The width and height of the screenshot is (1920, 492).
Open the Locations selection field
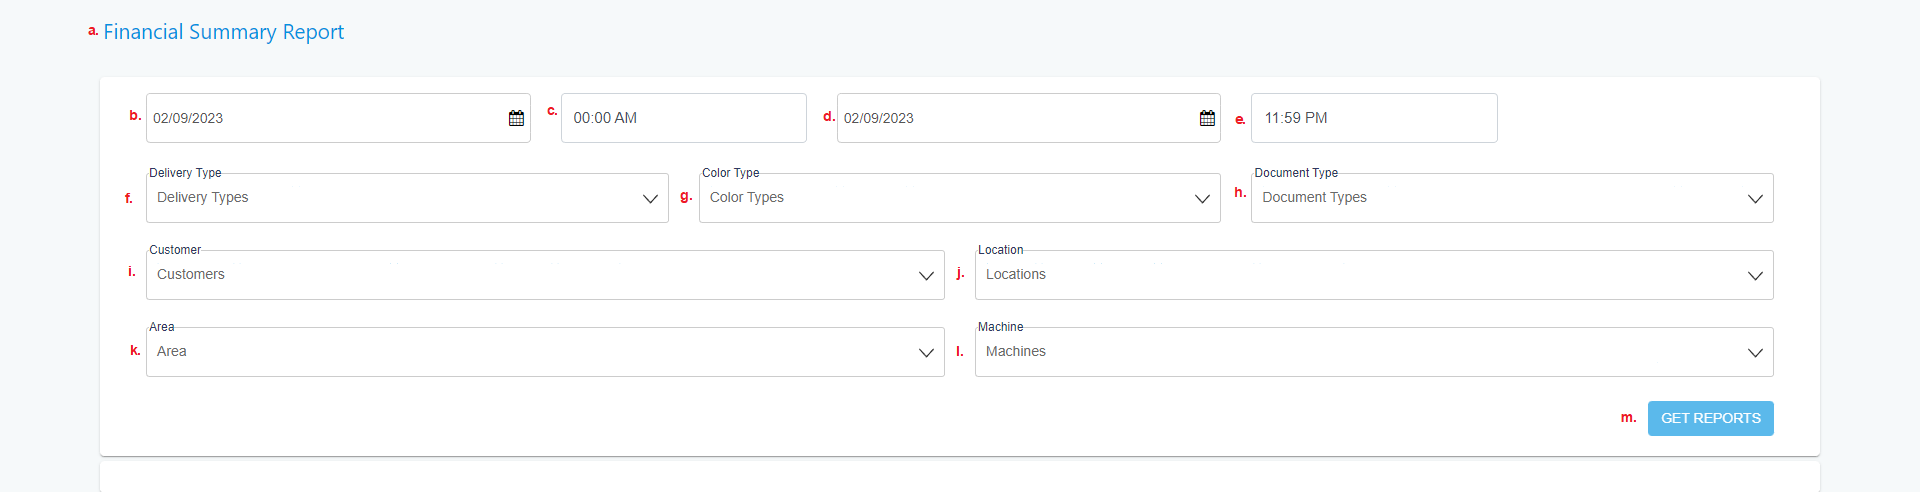(1374, 275)
